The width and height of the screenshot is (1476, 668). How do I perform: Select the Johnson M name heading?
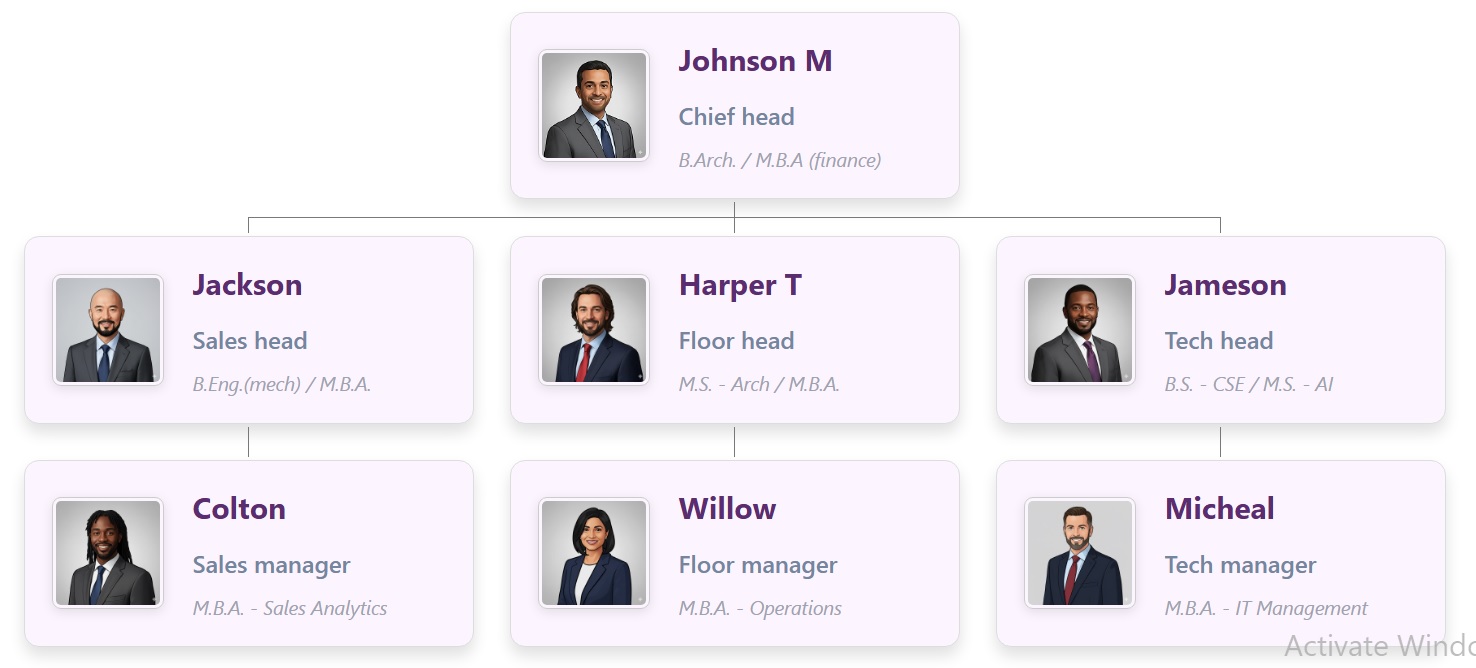[x=755, y=61]
